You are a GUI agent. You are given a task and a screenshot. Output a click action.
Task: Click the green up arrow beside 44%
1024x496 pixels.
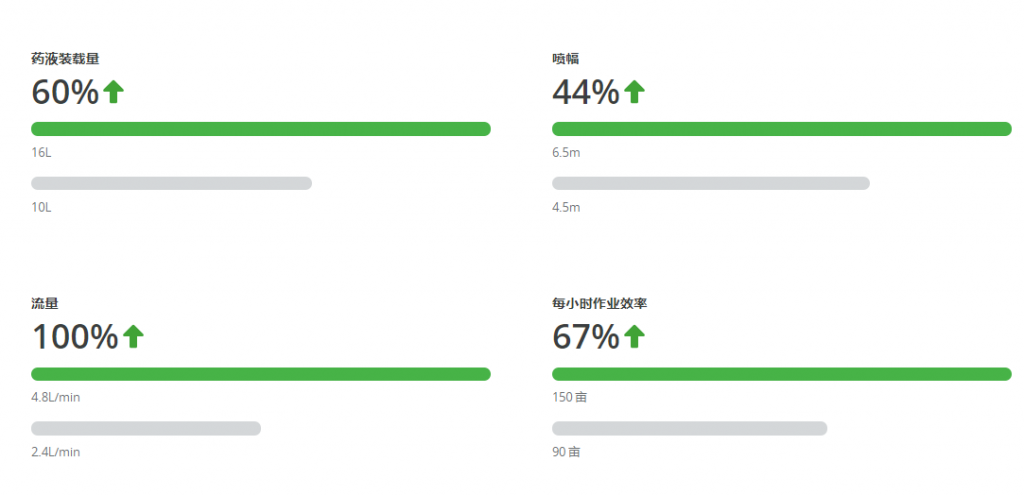634,92
